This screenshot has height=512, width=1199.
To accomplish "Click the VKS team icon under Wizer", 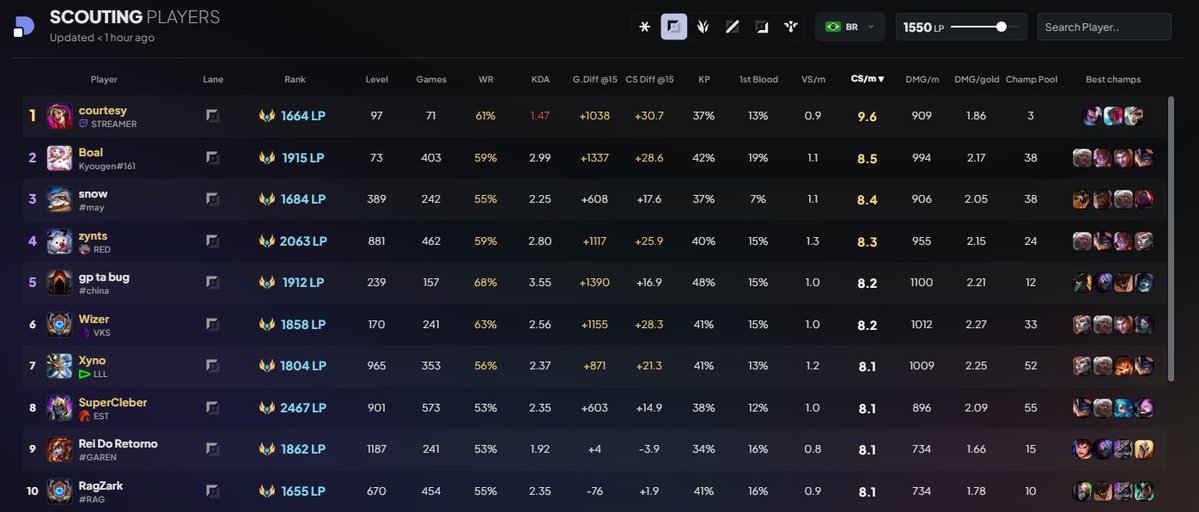I will point(85,333).
